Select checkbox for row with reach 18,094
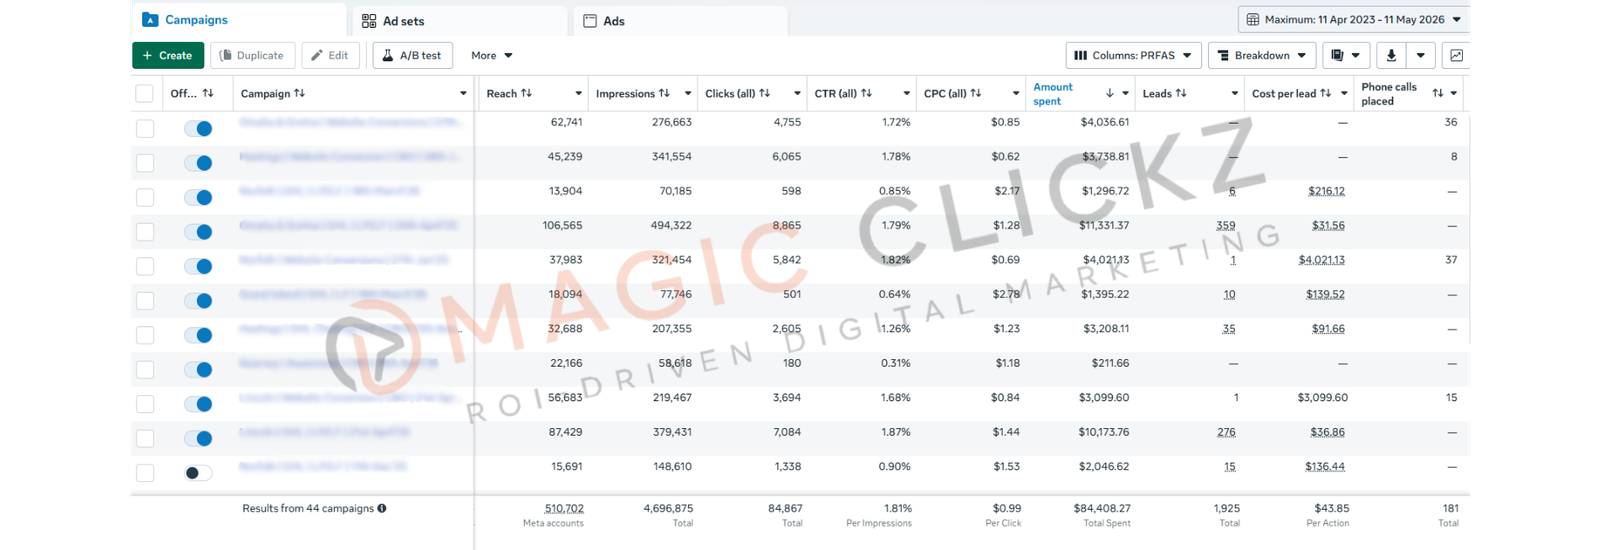The width and height of the screenshot is (1600, 550). pyautogui.click(x=145, y=301)
